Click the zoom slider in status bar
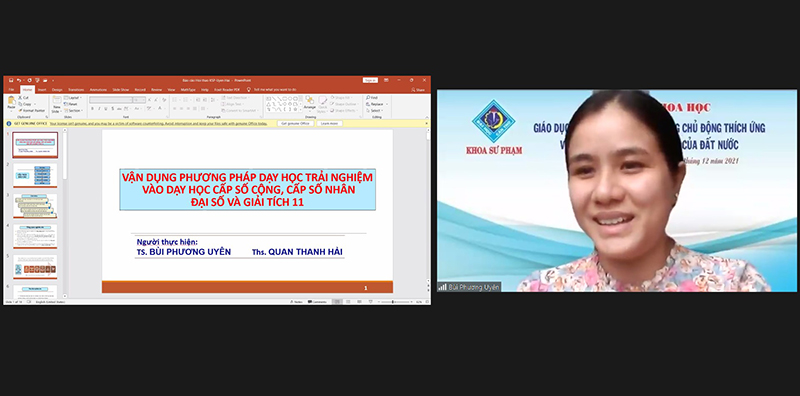This screenshot has width=800, height=396. pyautogui.click(x=396, y=302)
